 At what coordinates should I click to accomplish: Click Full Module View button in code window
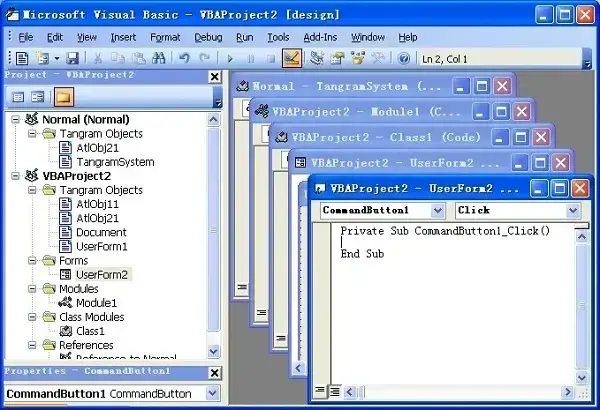[x=335, y=391]
